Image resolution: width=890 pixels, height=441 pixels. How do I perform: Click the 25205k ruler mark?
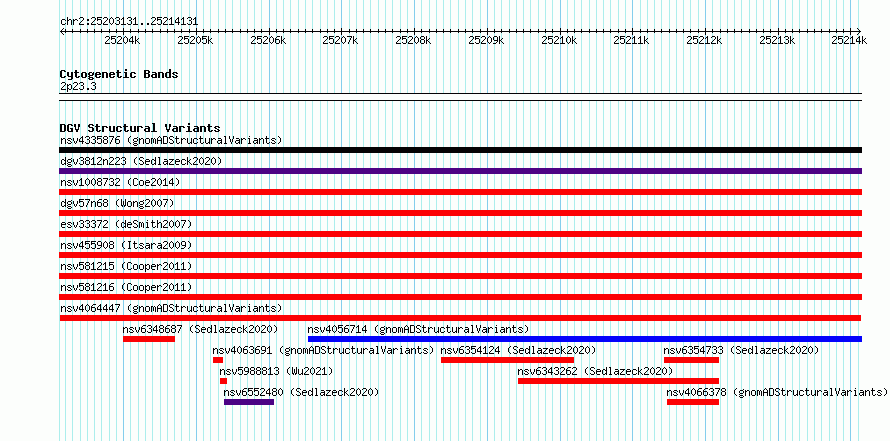coord(195,41)
